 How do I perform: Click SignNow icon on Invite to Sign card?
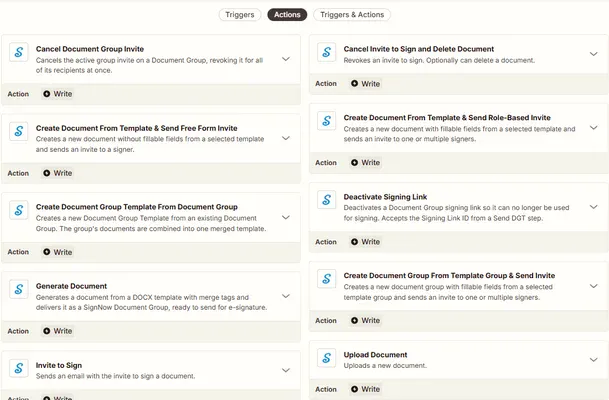point(19,368)
